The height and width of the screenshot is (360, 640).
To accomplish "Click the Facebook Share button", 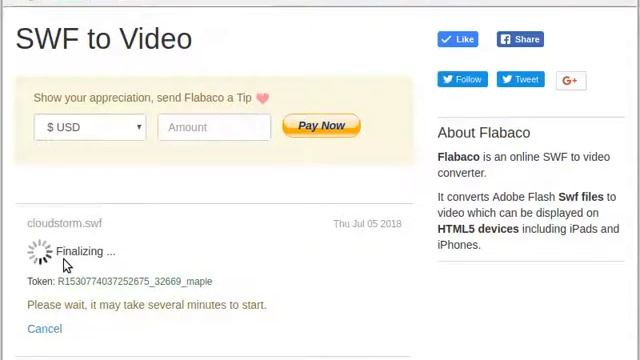I will (520, 39).
